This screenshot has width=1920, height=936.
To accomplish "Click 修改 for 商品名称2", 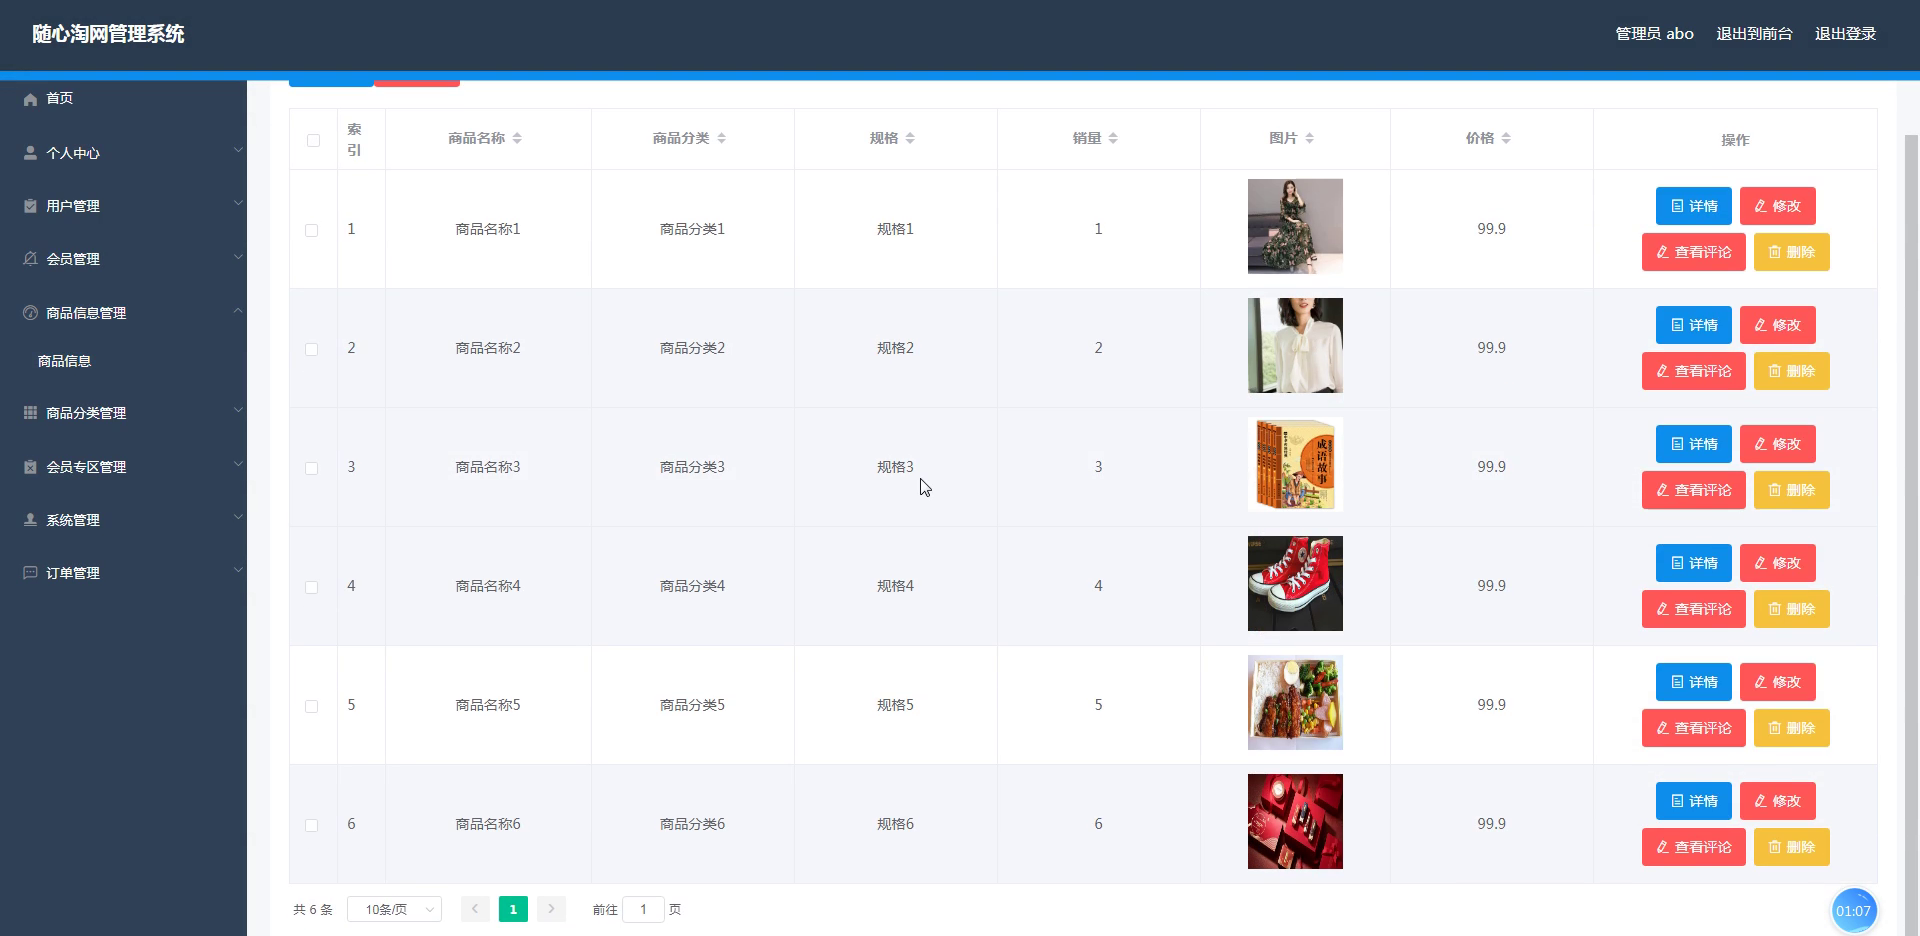I will 1777,325.
